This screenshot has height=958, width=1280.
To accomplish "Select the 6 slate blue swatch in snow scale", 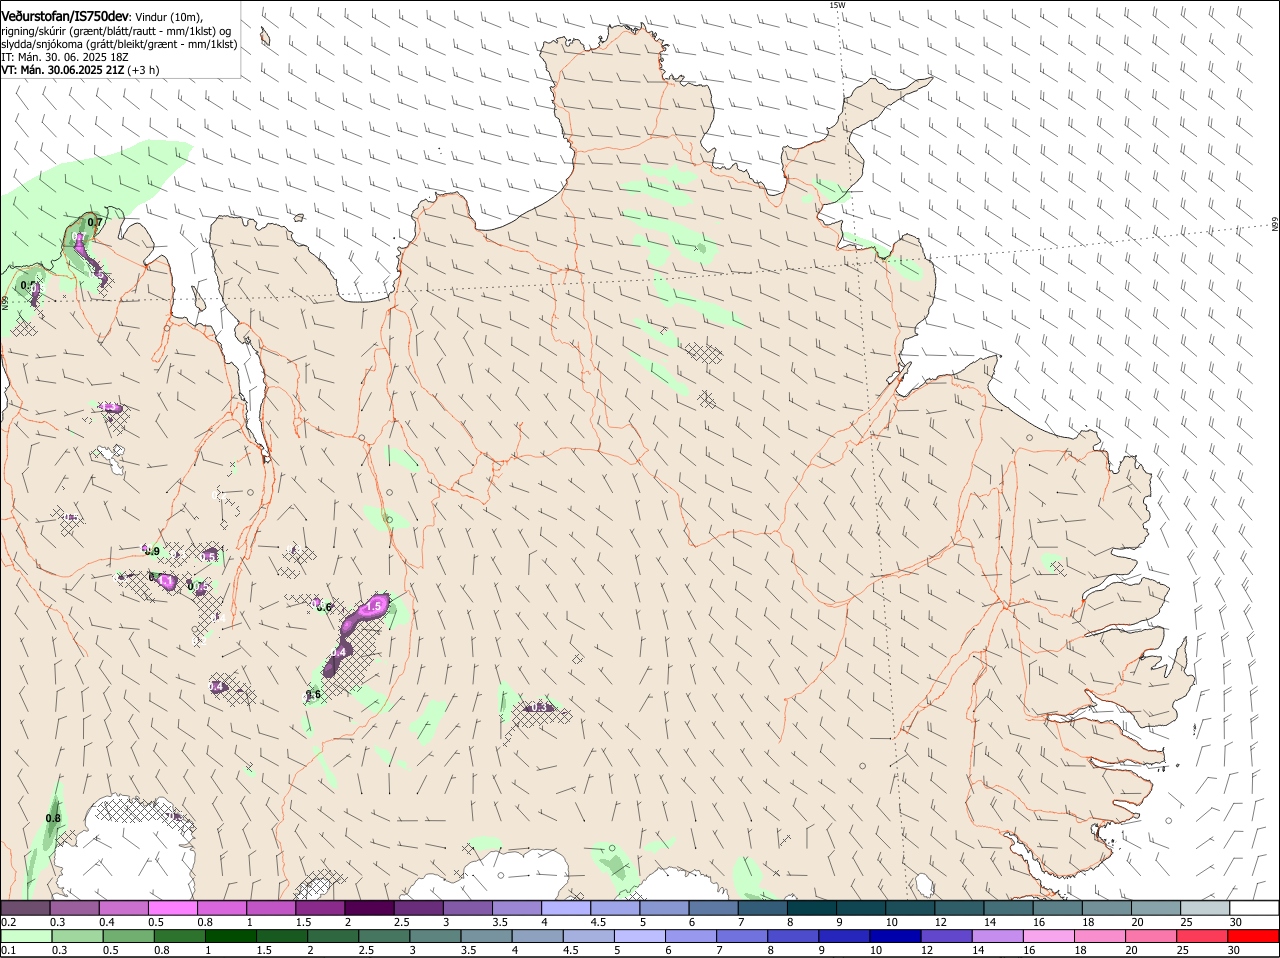I will [x=713, y=908].
